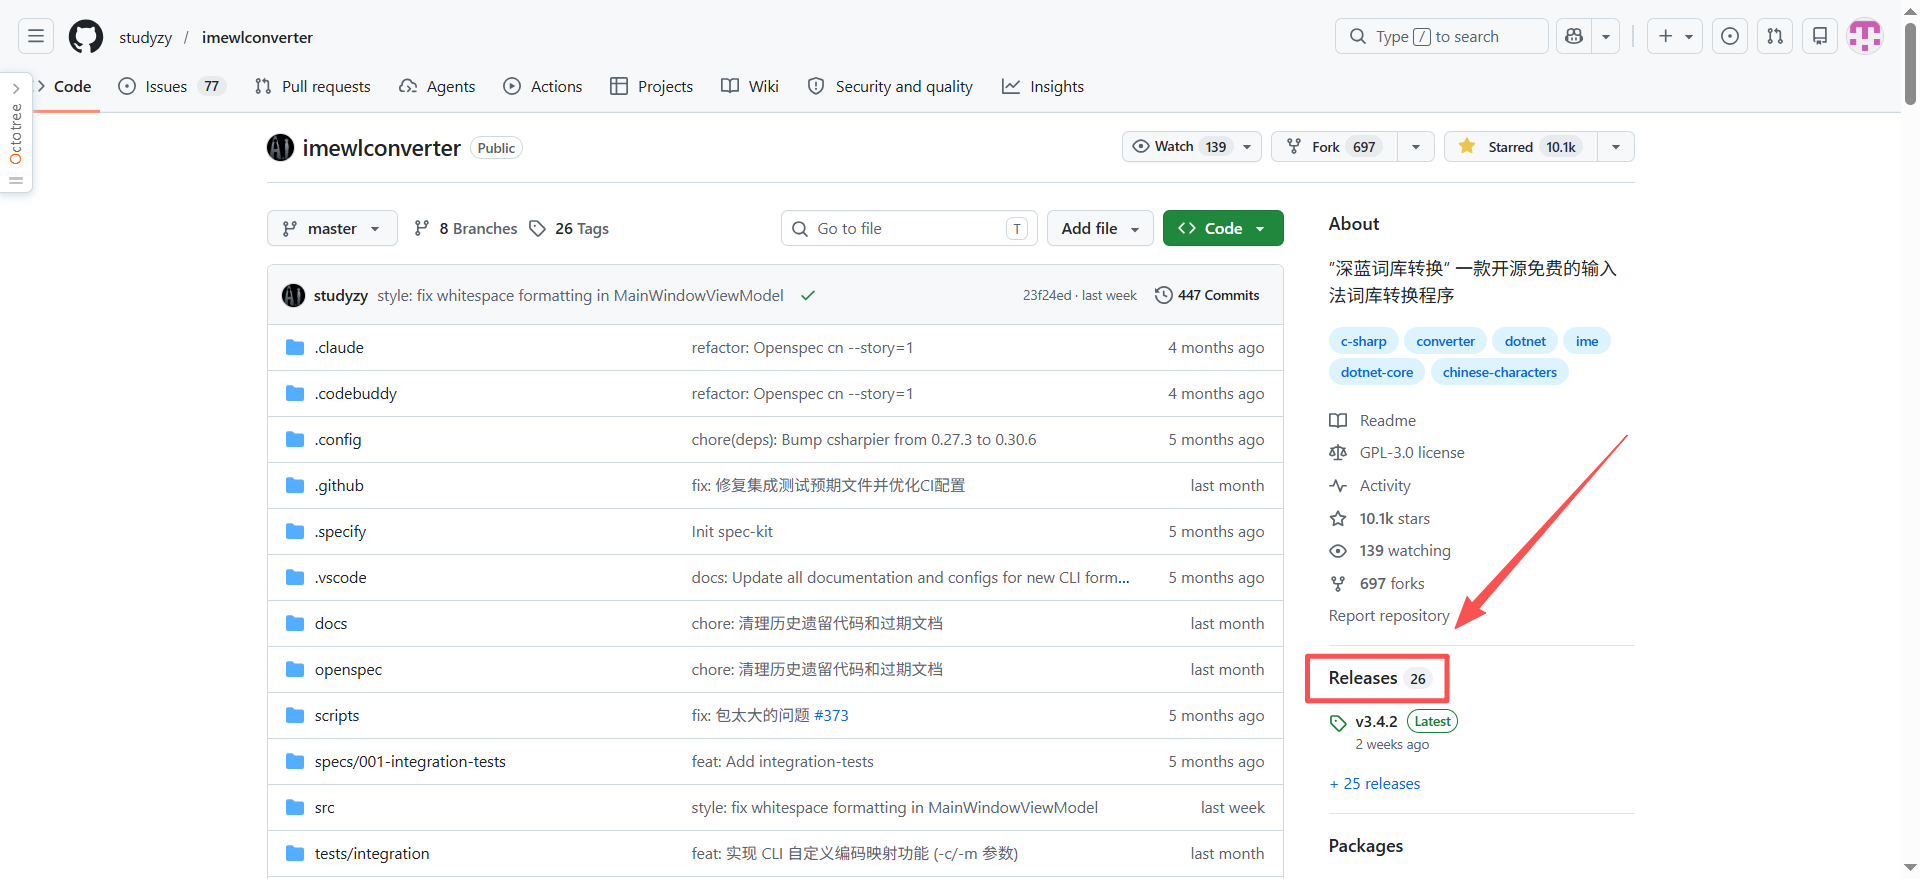View 26 Tags link
The width and height of the screenshot is (1920, 879).
point(569,229)
